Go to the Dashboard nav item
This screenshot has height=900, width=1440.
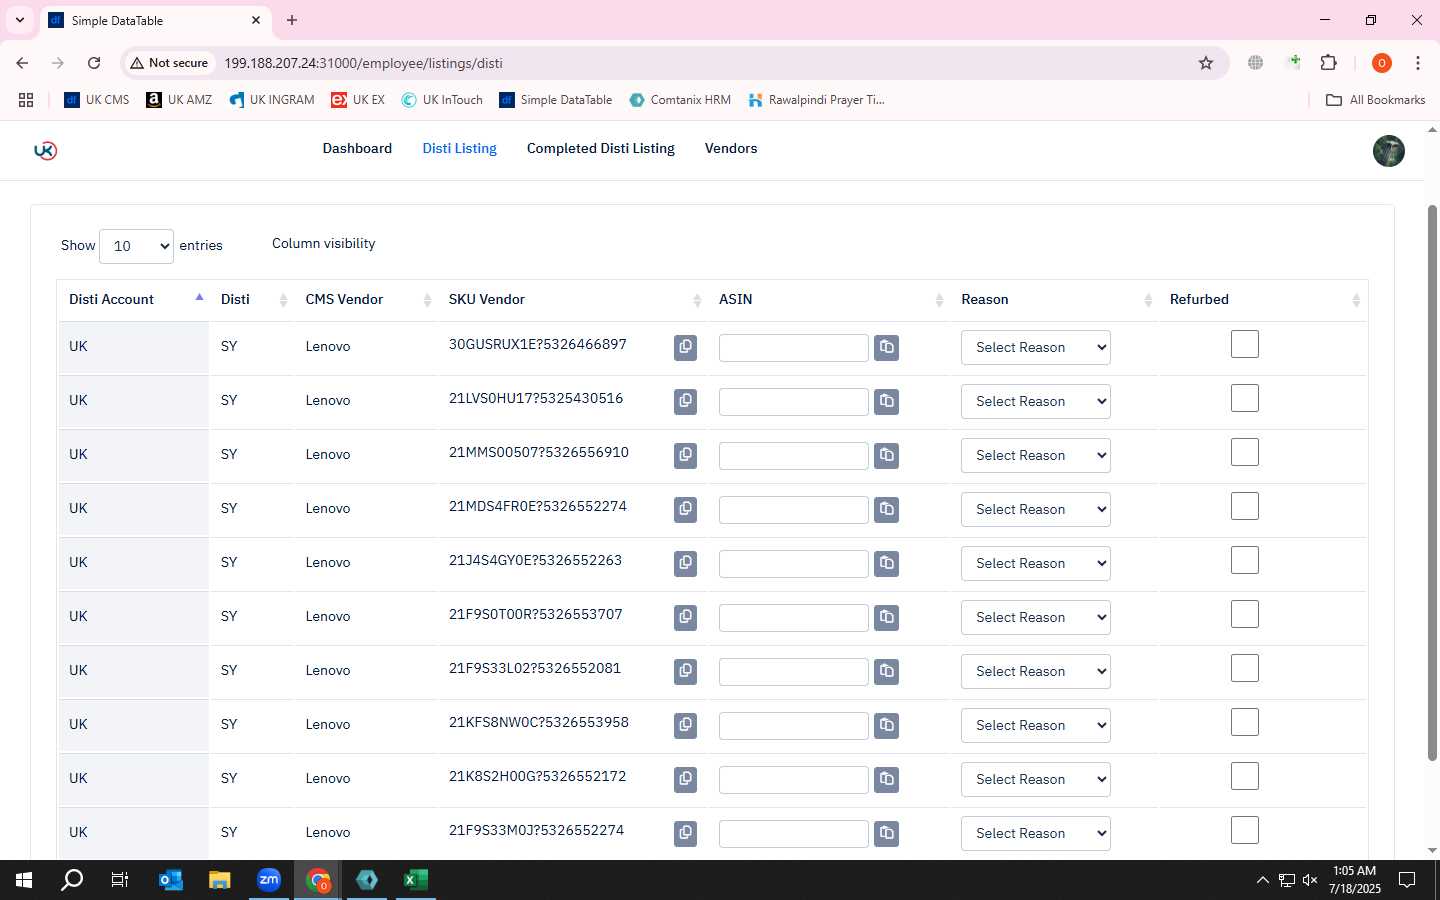click(x=357, y=148)
